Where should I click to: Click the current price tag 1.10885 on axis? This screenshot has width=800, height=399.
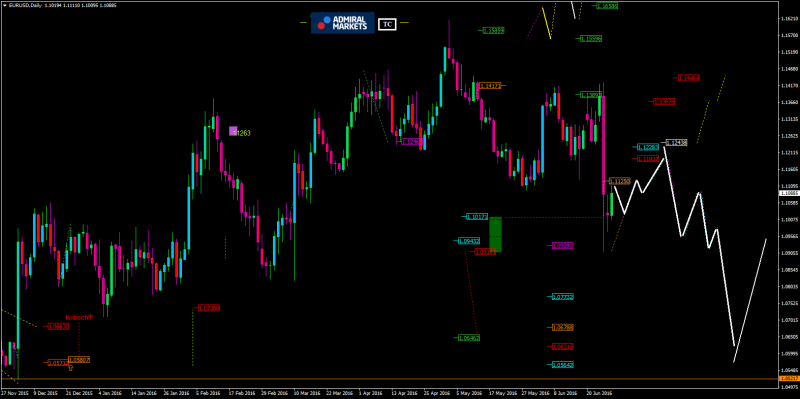click(789, 194)
